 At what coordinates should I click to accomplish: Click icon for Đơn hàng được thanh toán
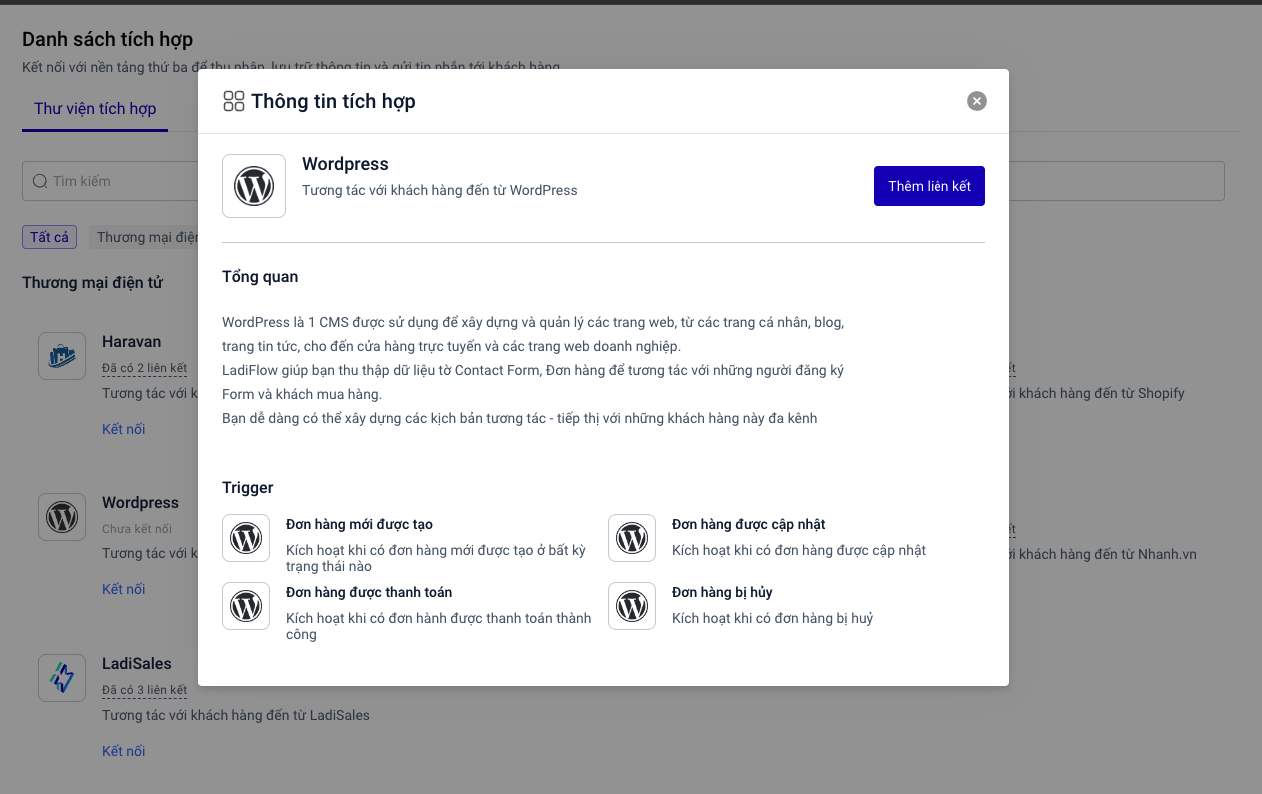(246, 606)
